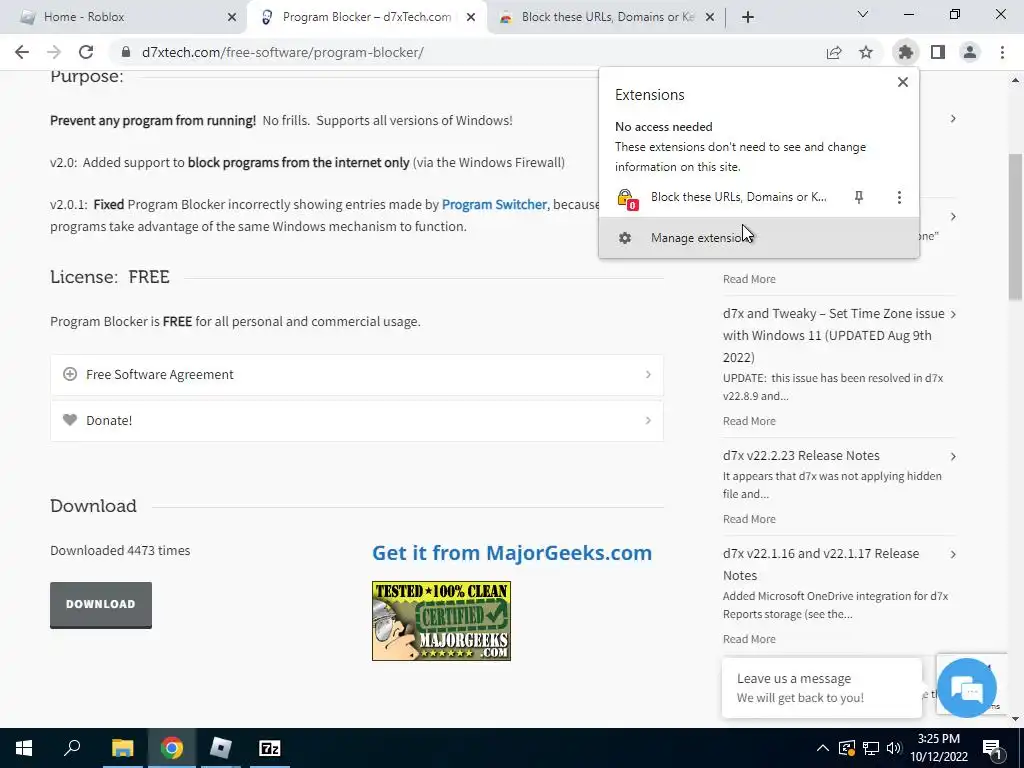Click the Extensions puzzle piece icon
Viewport: 1024px width, 768px height.
905,52
